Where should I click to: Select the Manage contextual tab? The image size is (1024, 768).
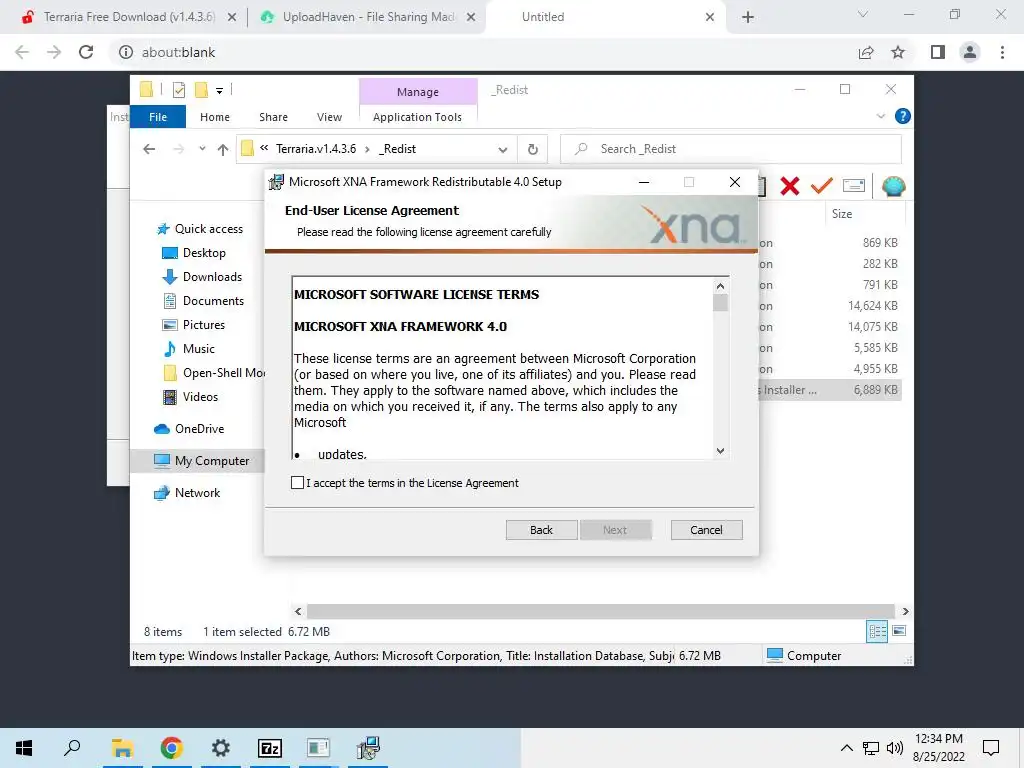click(x=418, y=92)
